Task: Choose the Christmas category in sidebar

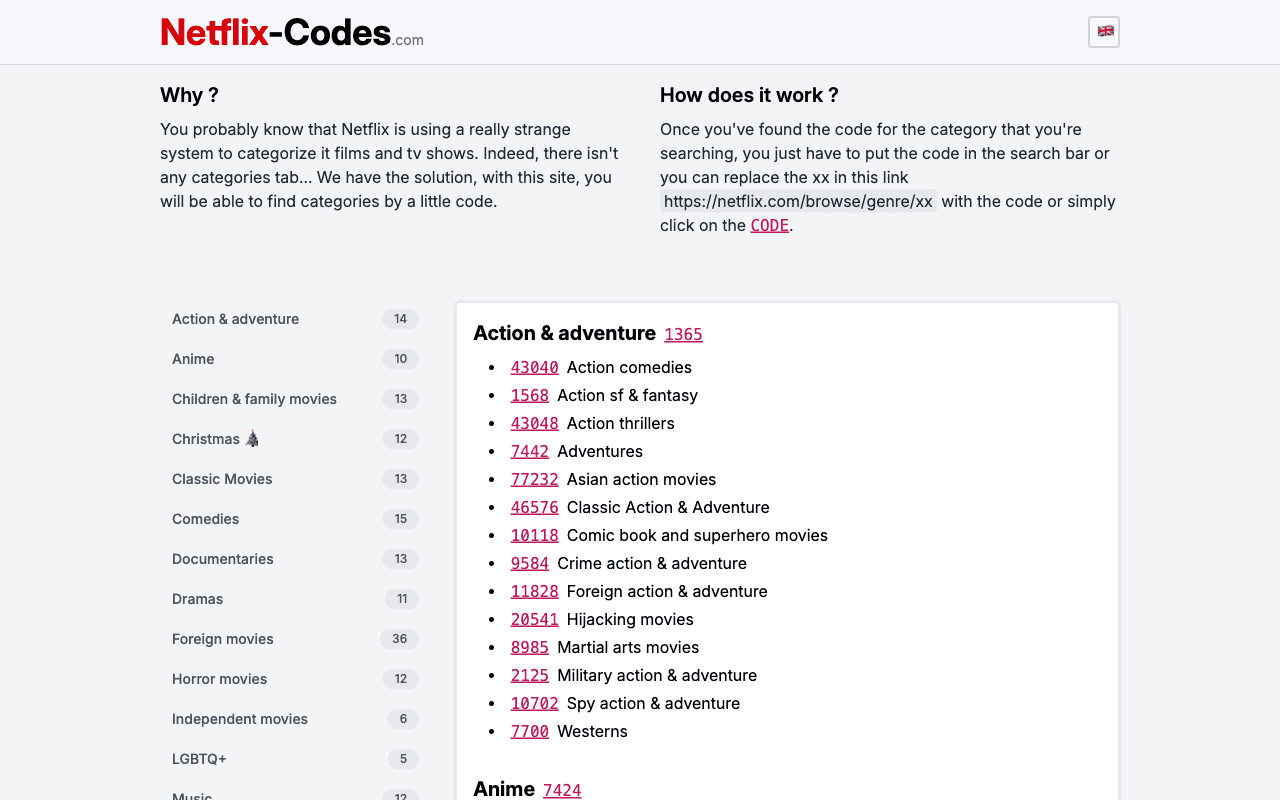Action: 295,439
